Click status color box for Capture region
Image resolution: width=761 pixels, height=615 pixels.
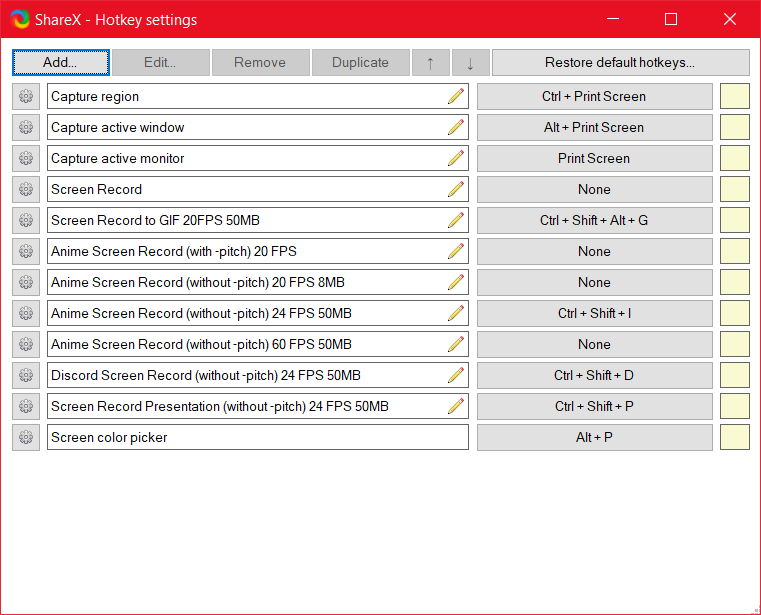click(735, 96)
